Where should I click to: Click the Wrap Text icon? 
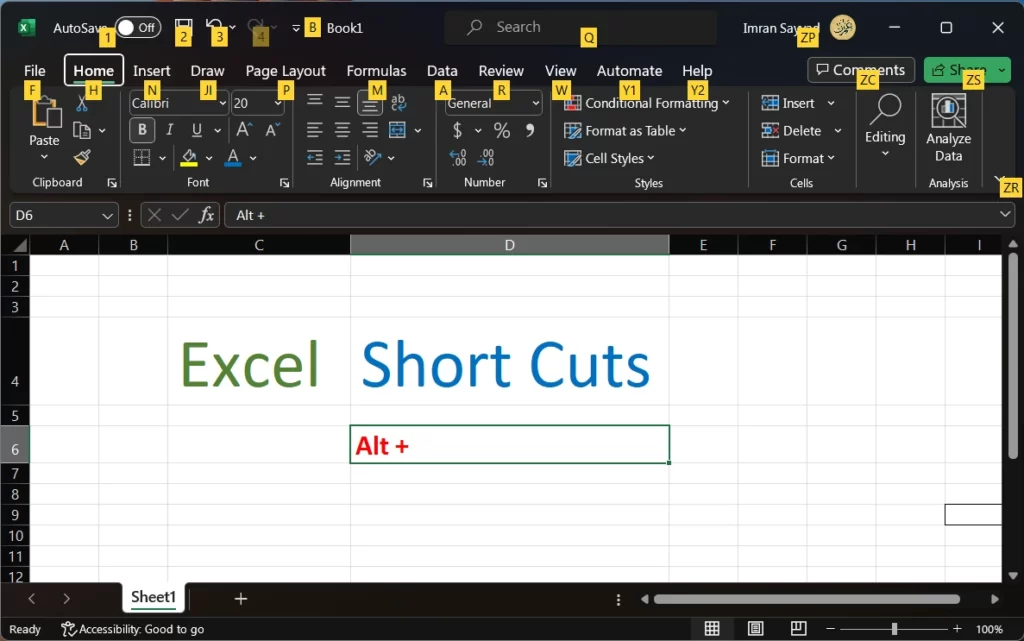[398, 102]
